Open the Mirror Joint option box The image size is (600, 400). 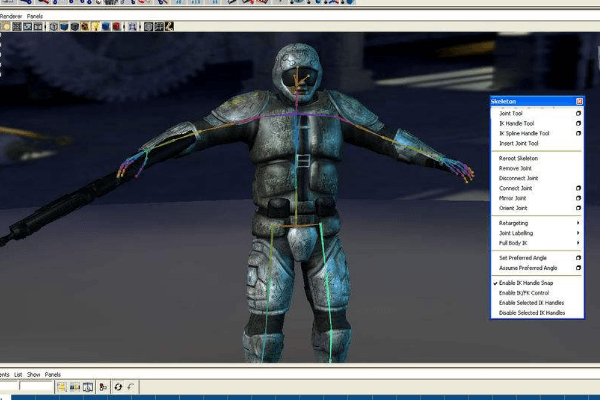coord(578,198)
